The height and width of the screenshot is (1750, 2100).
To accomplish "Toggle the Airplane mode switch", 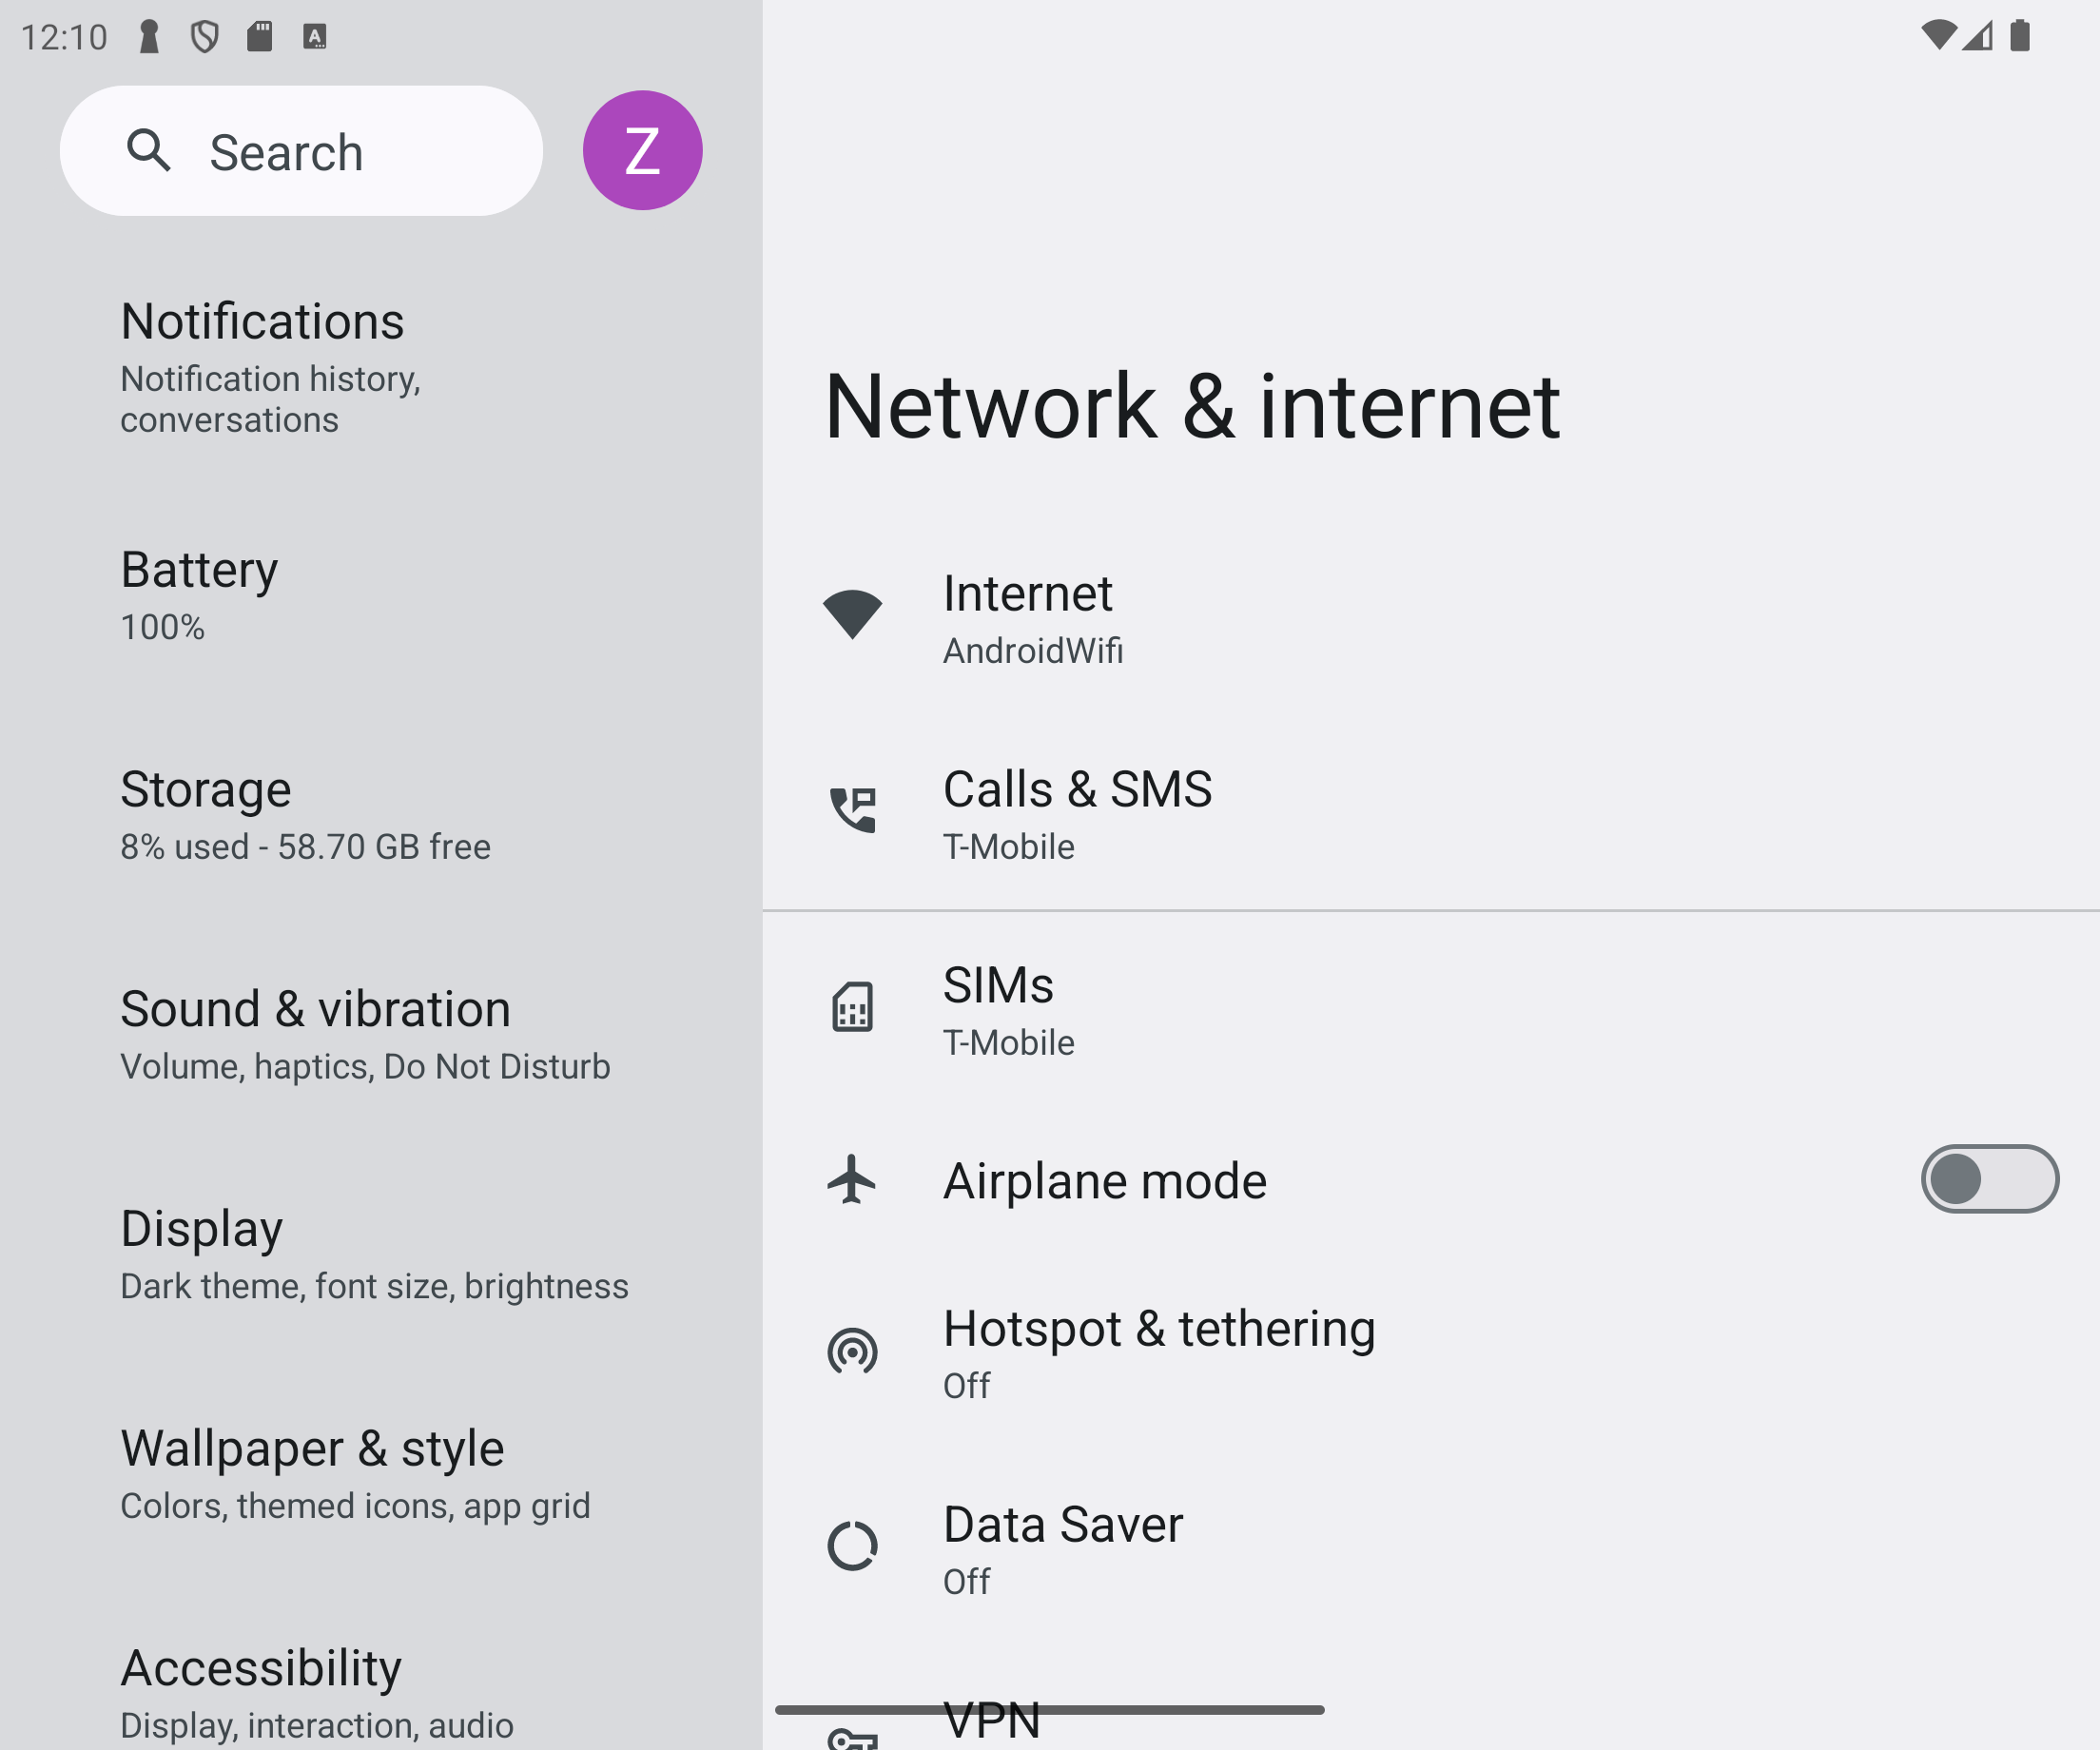I will (x=1989, y=1179).
